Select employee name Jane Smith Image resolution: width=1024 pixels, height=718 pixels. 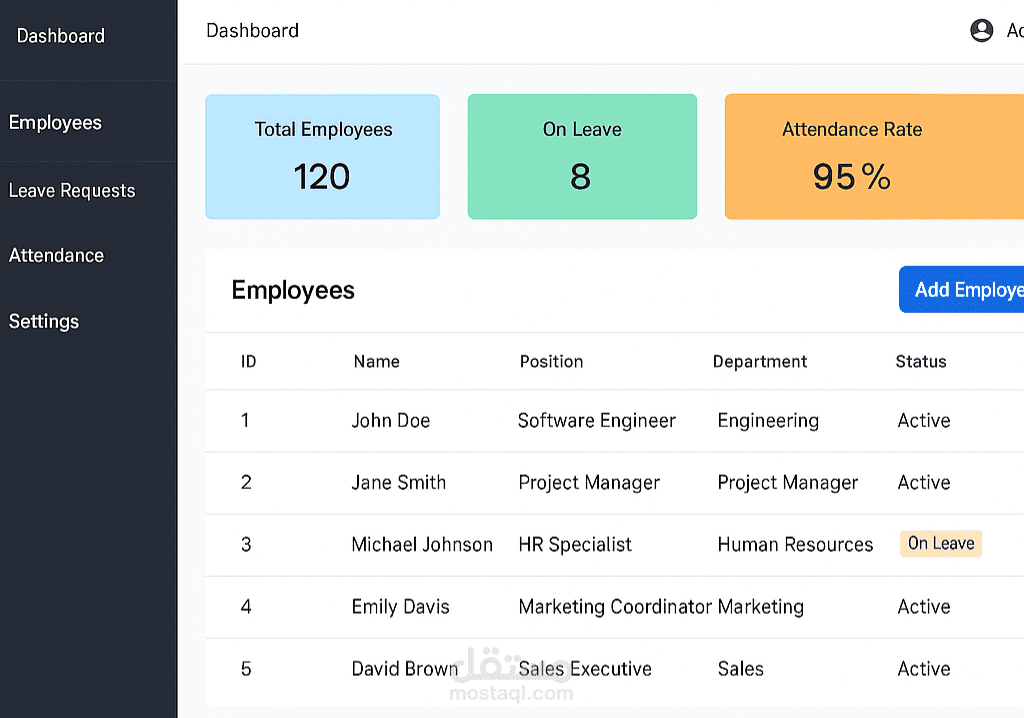(x=398, y=483)
